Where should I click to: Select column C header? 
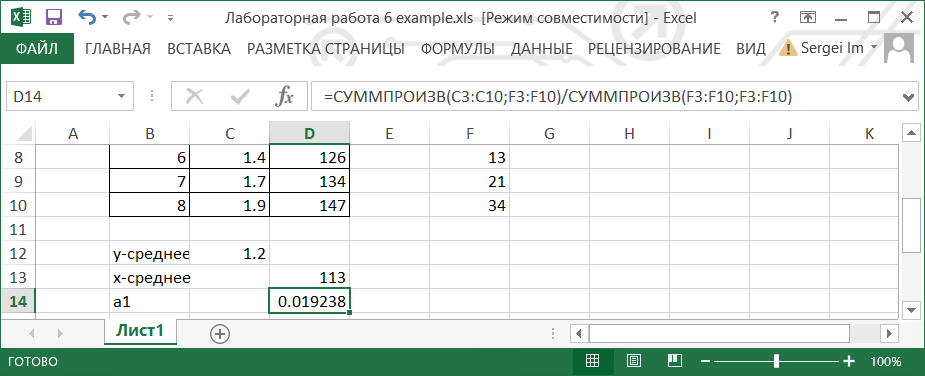coord(229,133)
